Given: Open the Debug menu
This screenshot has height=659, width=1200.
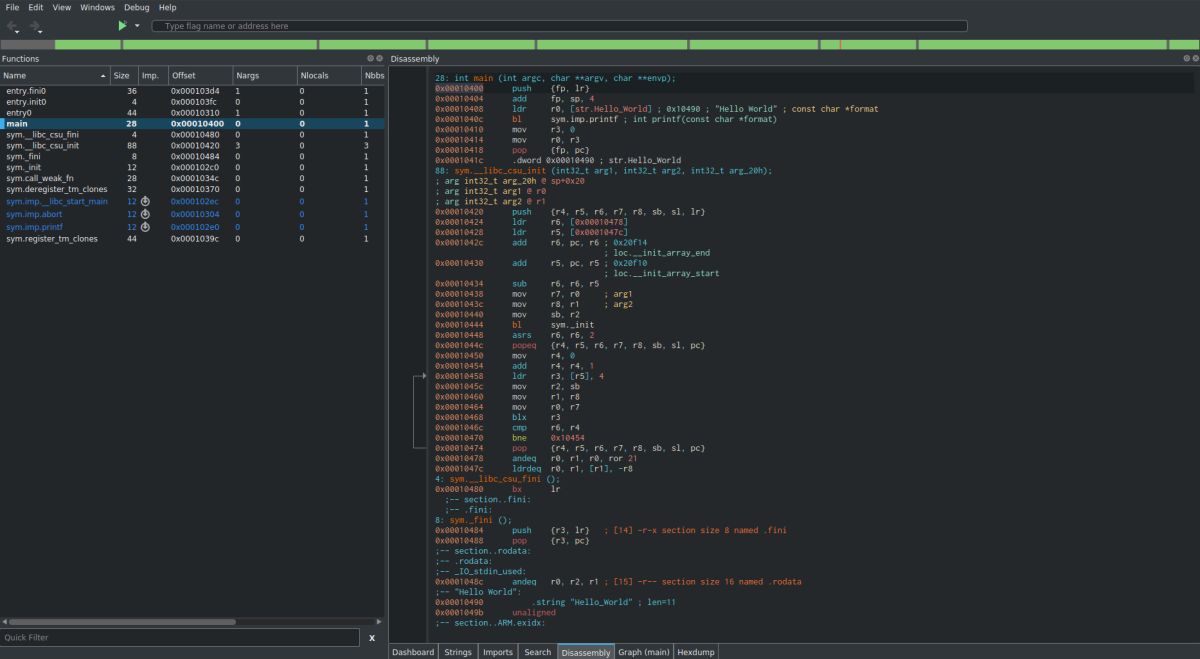Looking at the screenshot, I should coord(137,7).
